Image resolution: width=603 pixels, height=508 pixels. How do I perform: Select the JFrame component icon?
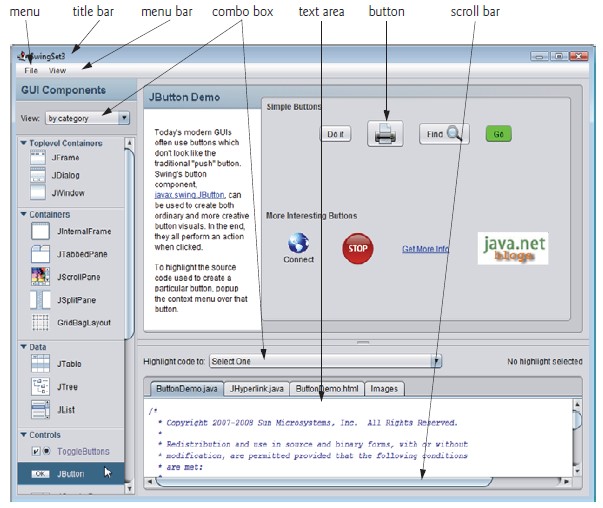(41, 160)
